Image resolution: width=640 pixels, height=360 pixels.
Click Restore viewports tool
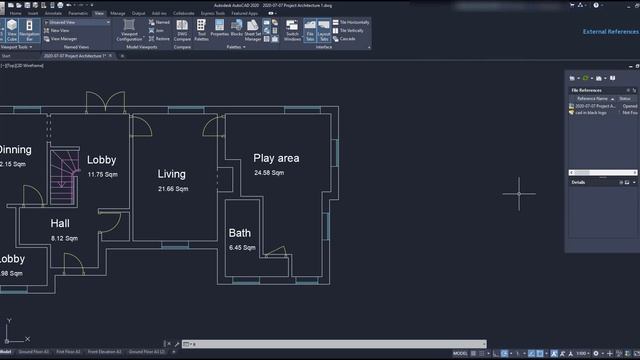[x=159, y=39]
